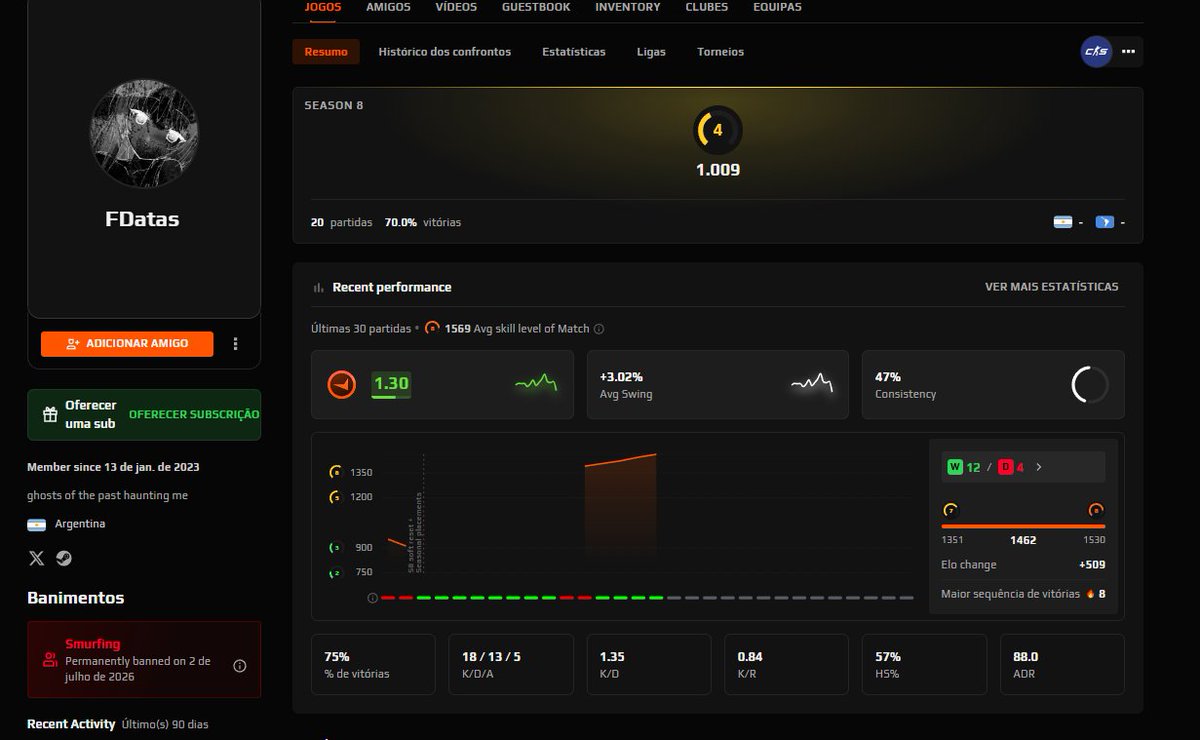
Task: Open Histórico dos confrontos sub-tab
Action: click(x=445, y=52)
